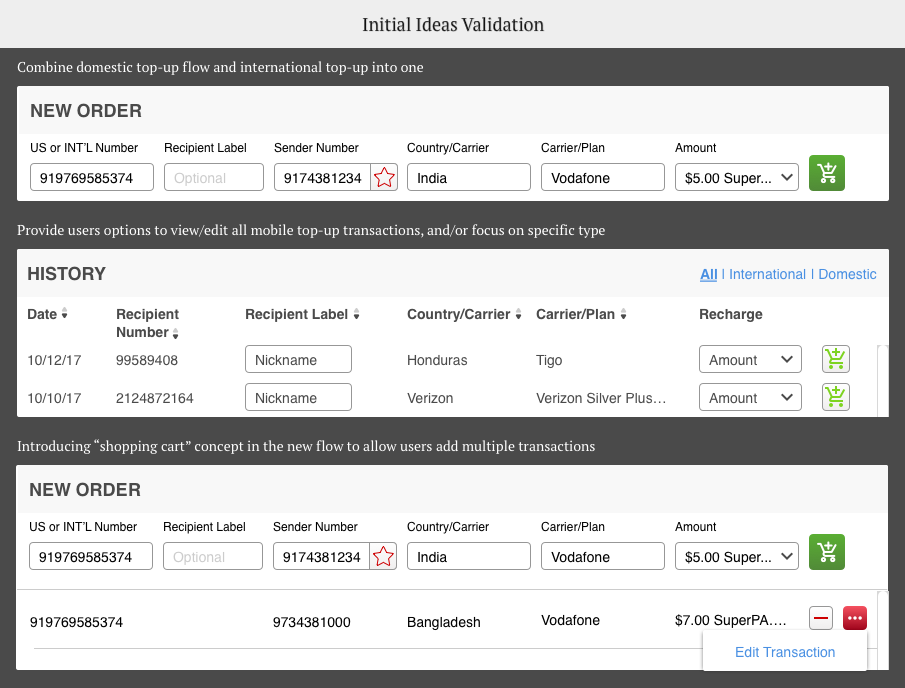Viewport: 905px width, 688px height.
Task: Sort history by Country/Carrier column
Action: [518, 315]
